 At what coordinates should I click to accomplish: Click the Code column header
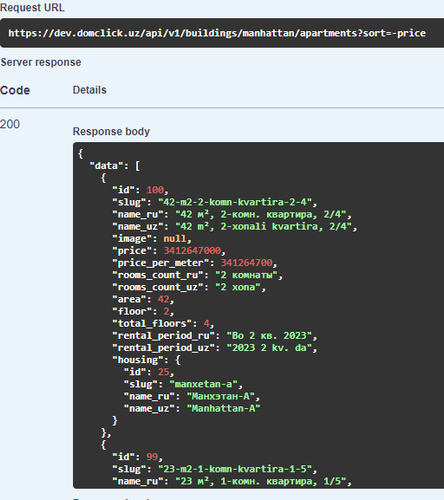point(15,90)
